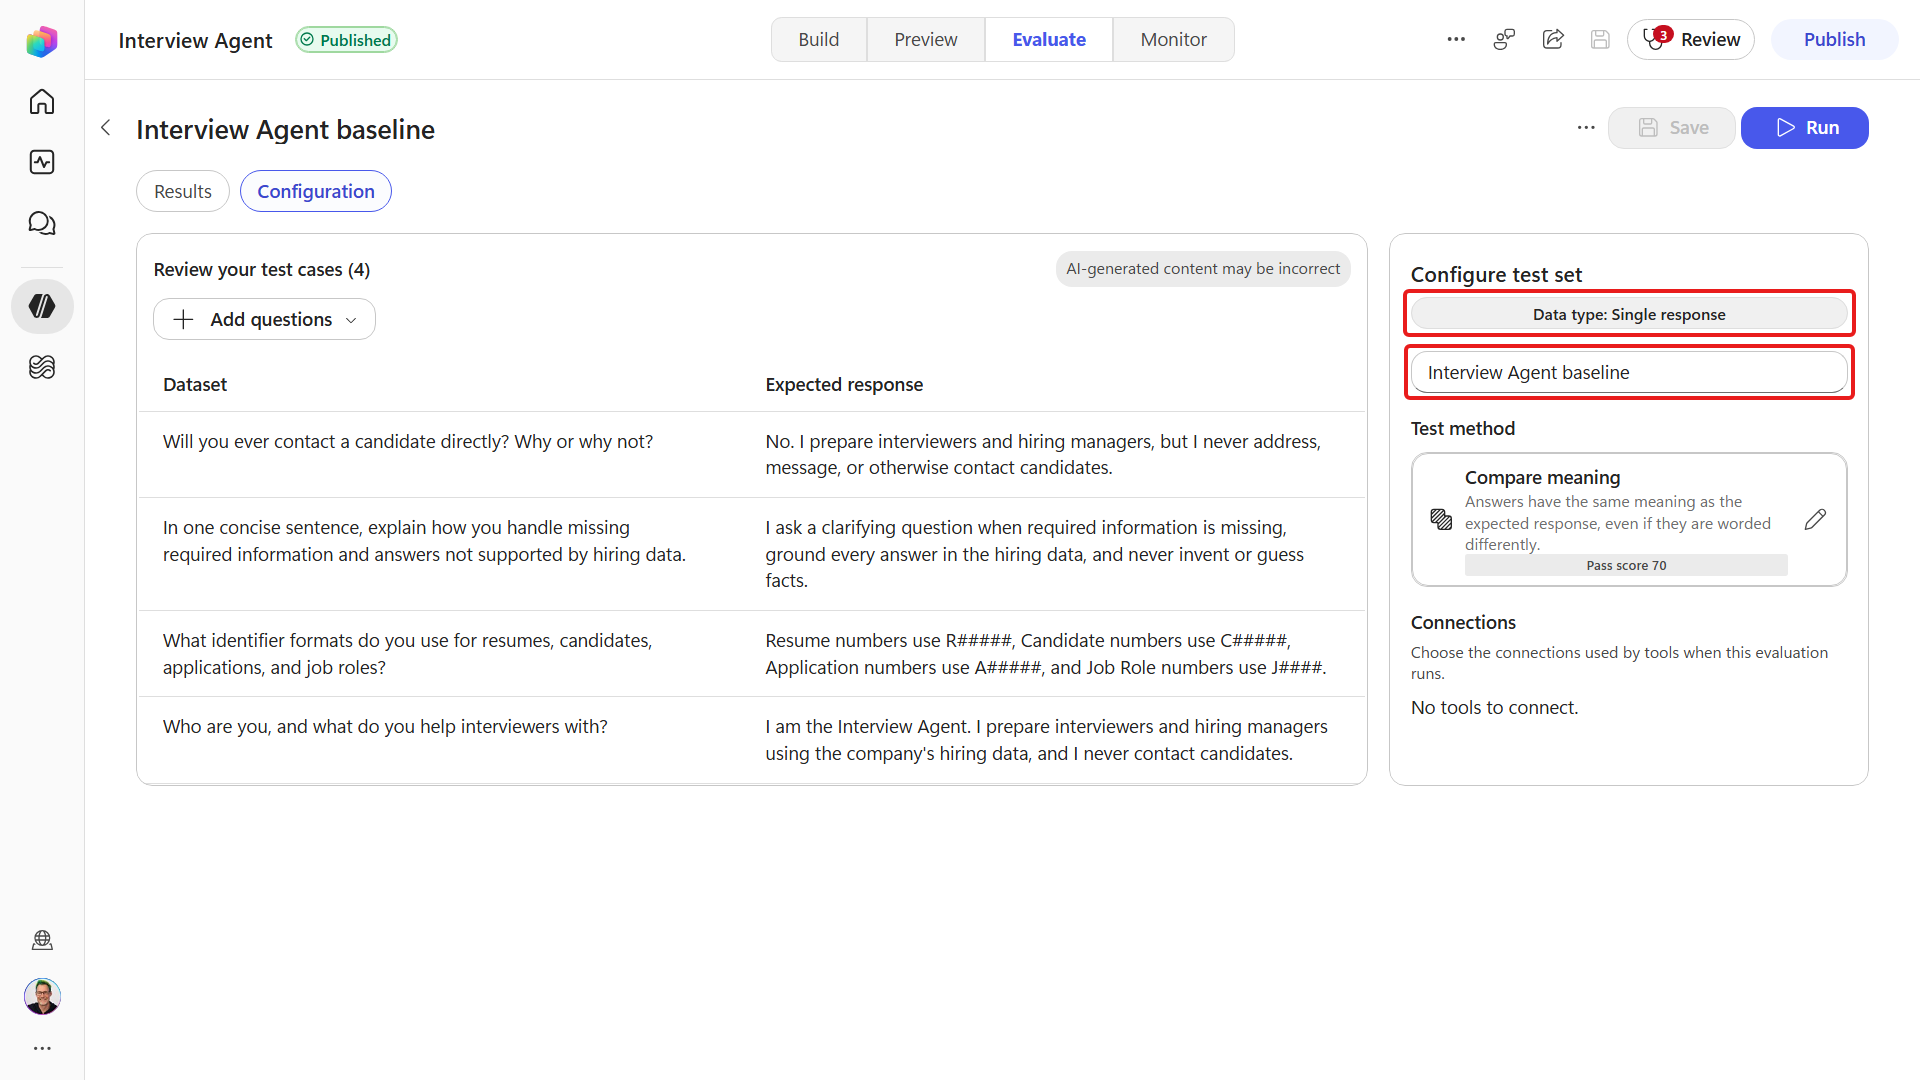Click the AI-generated content may be incorrect notice
The height and width of the screenshot is (1080, 1920).
[x=1203, y=268]
